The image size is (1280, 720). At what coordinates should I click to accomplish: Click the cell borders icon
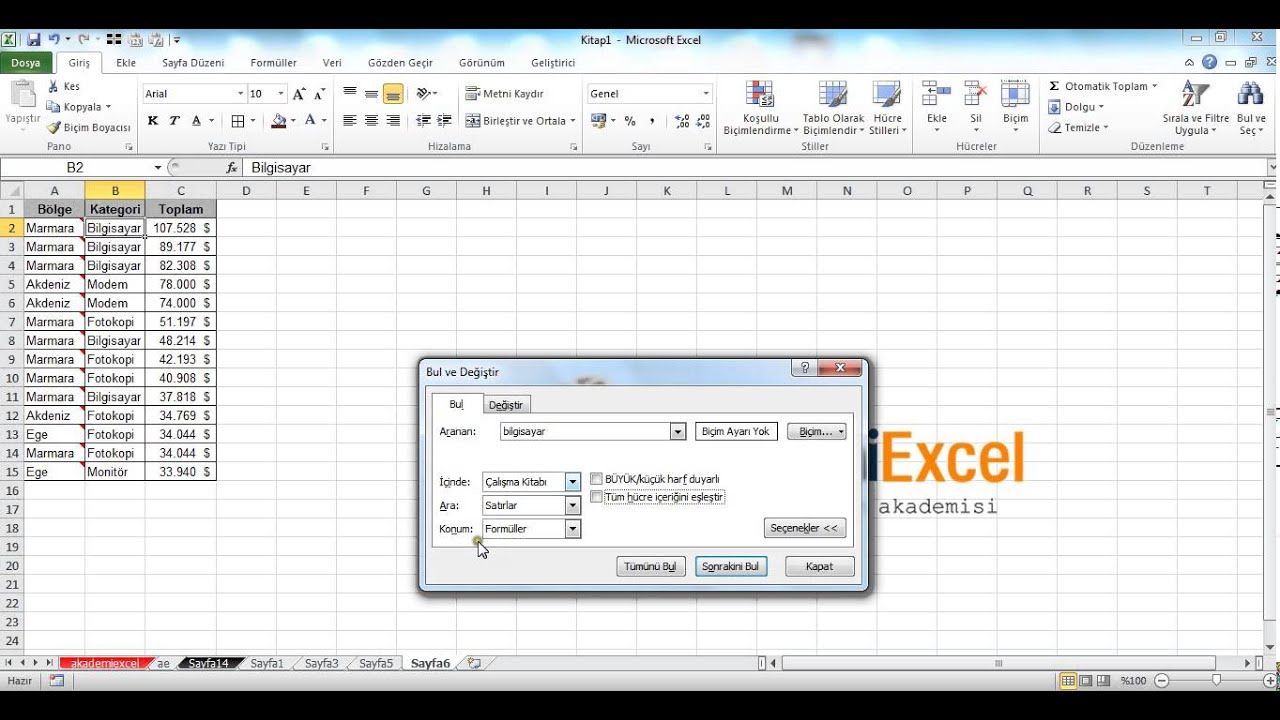tap(238, 121)
